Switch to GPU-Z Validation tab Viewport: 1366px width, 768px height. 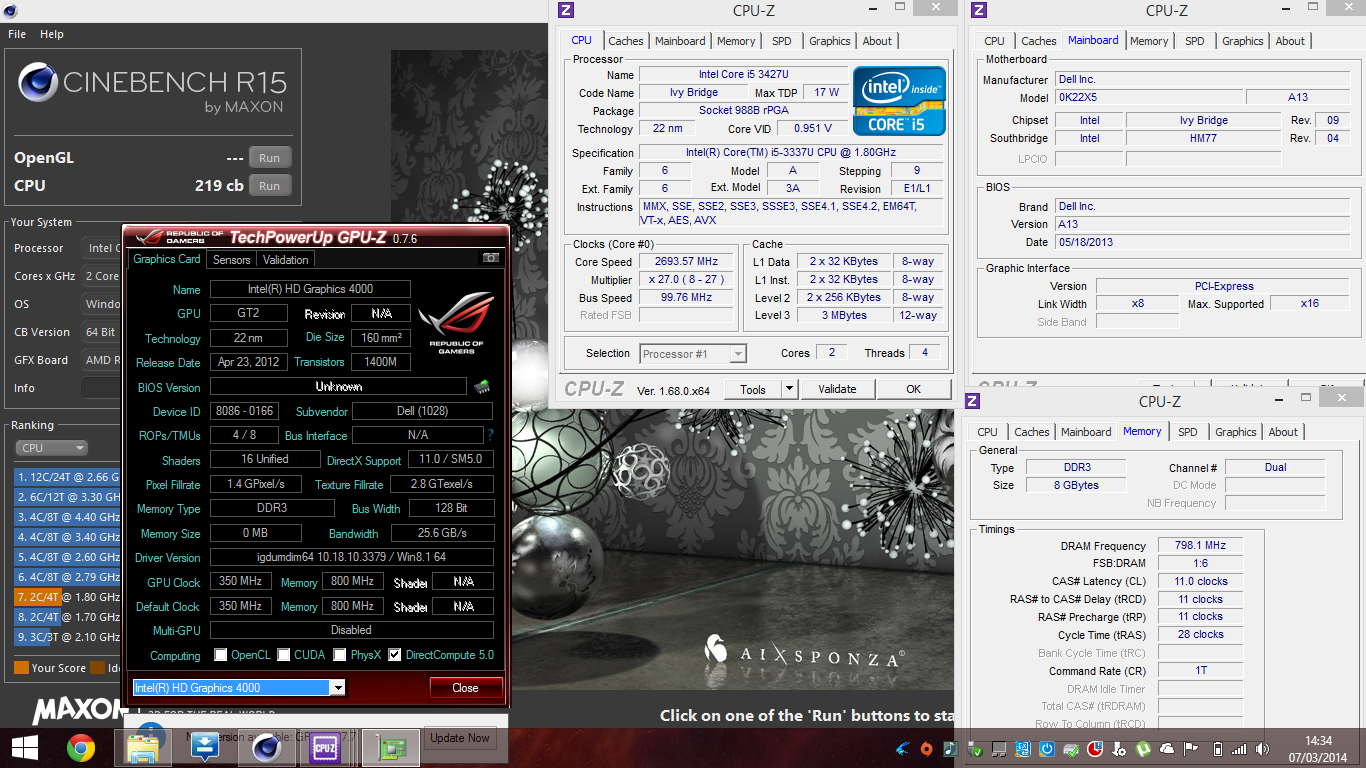point(286,259)
